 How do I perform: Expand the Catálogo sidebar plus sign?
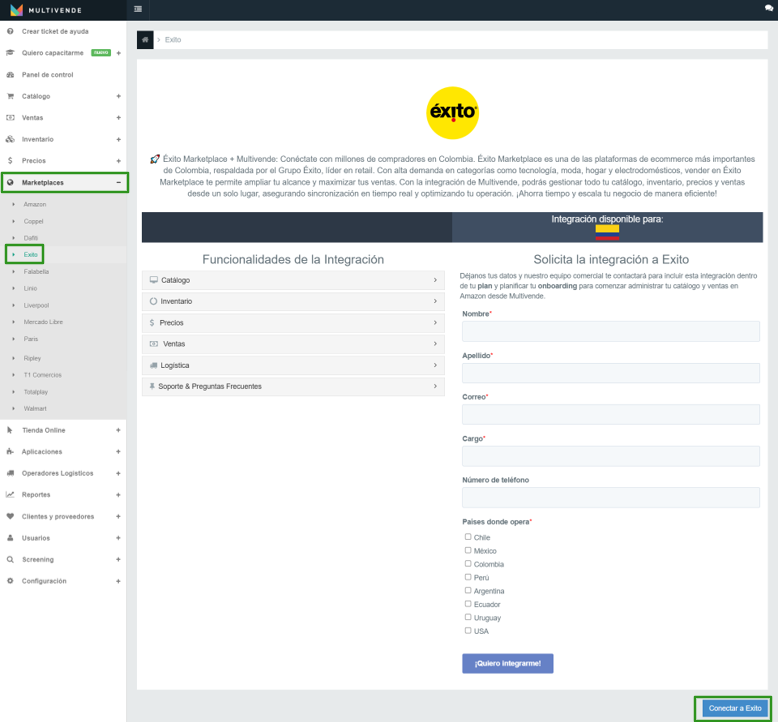click(x=119, y=96)
